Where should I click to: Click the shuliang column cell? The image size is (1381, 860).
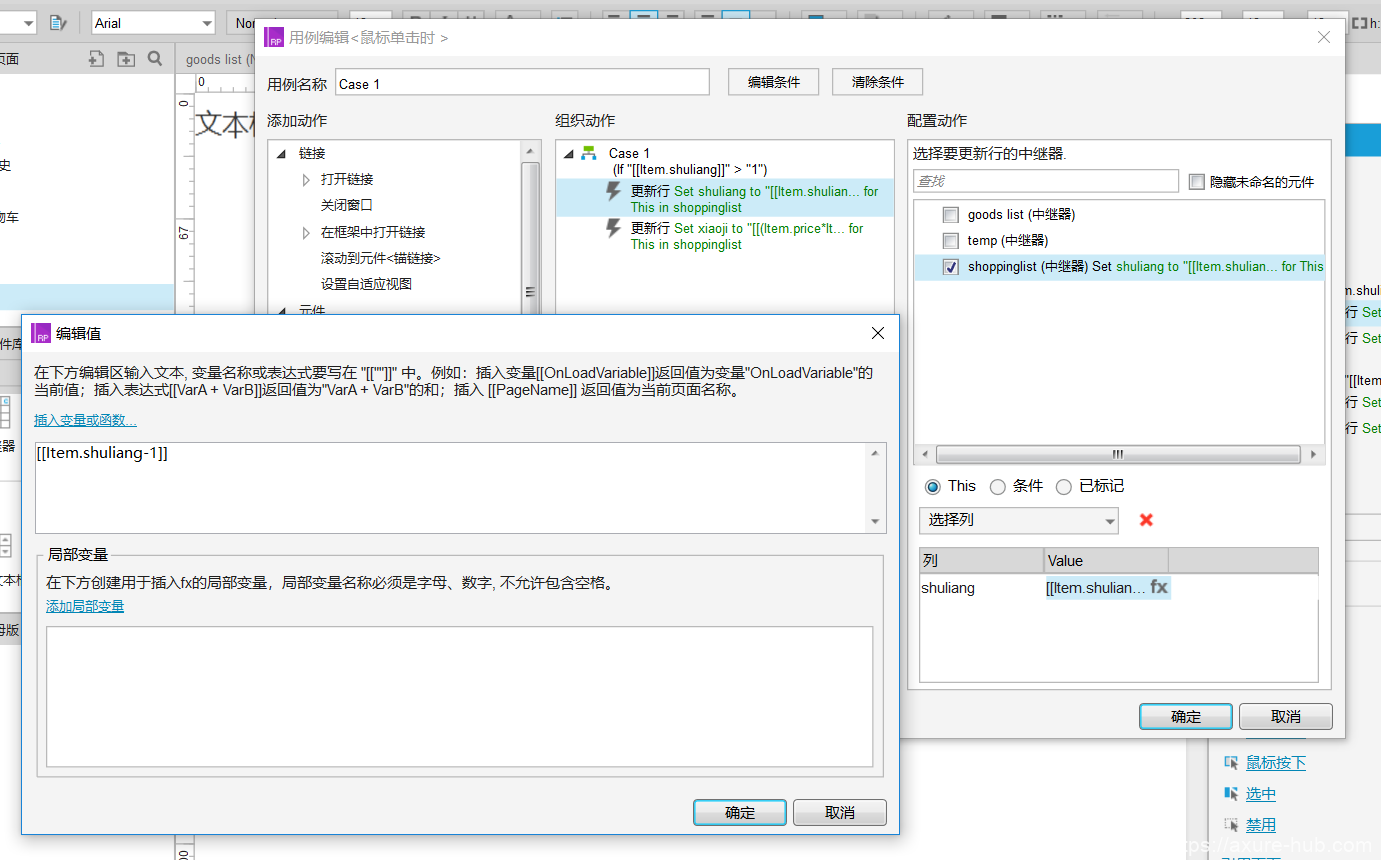(x=981, y=588)
